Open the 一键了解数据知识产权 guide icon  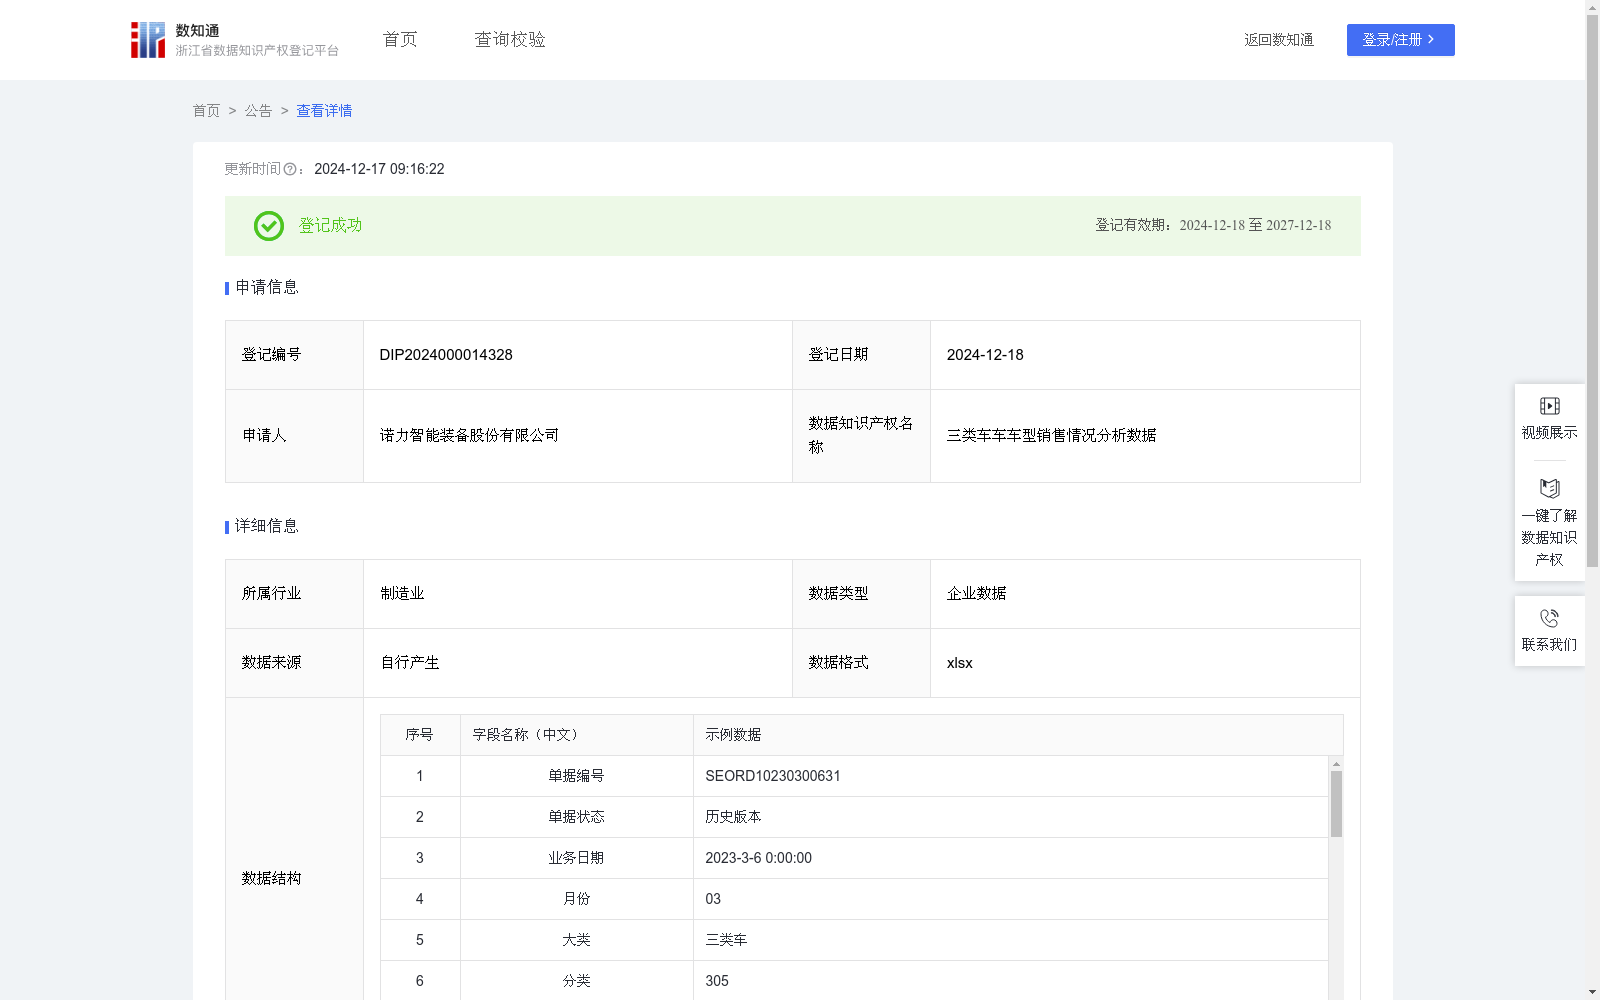point(1549,488)
